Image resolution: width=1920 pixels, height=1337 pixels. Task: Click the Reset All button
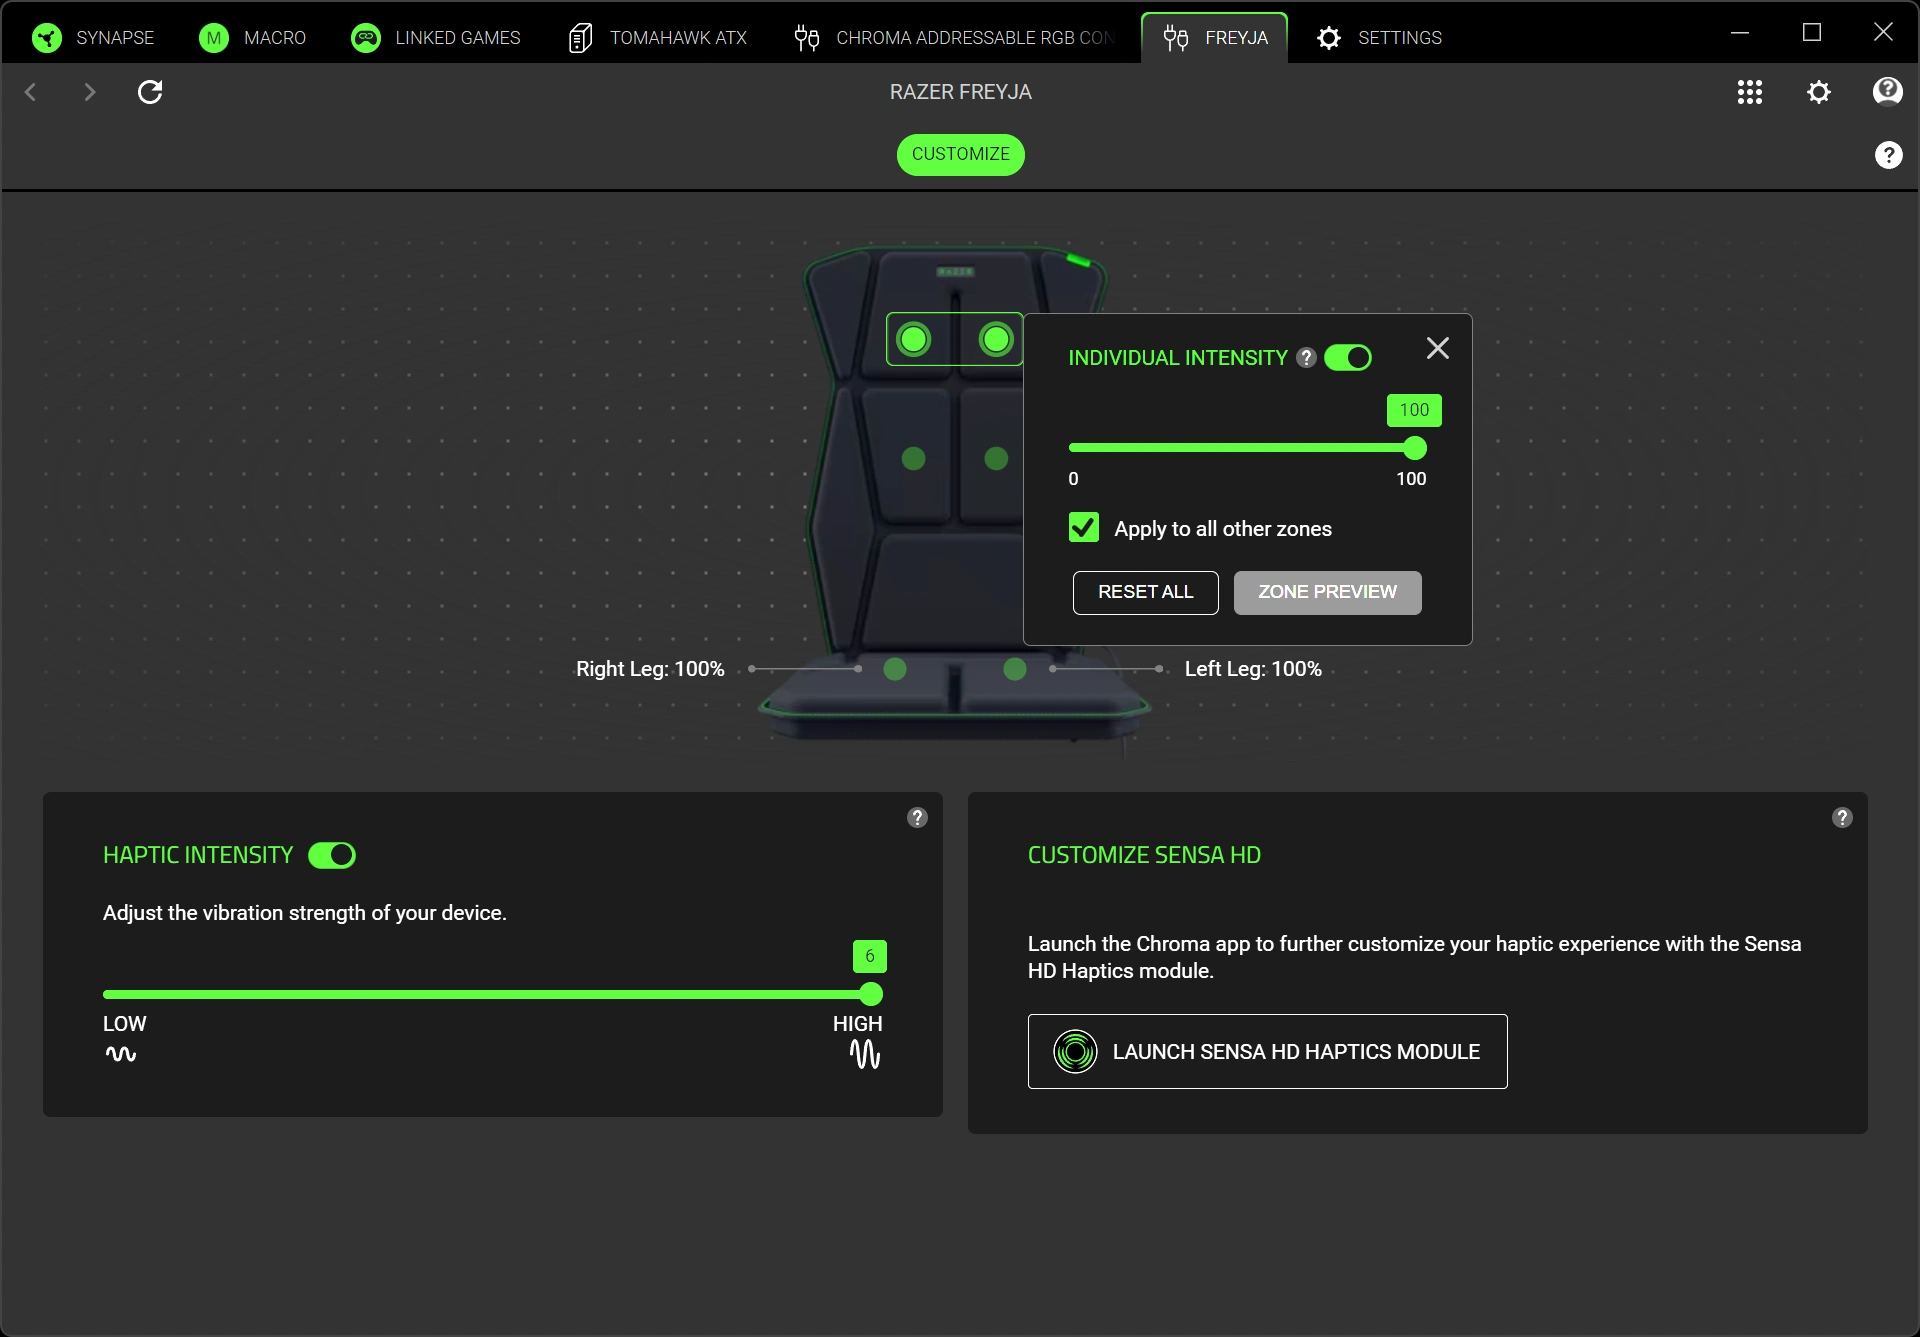[x=1146, y=593]
